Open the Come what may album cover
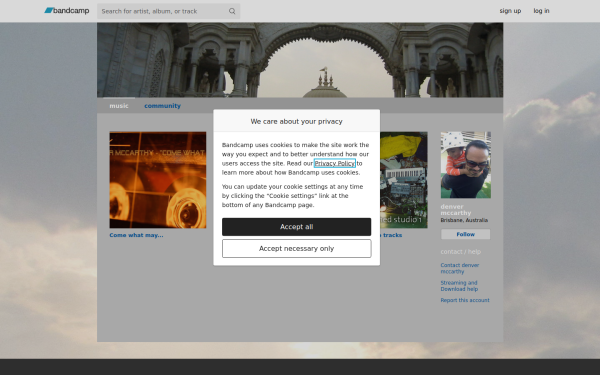Viewport: 600px width, 375px height. [x=158, y=180]
